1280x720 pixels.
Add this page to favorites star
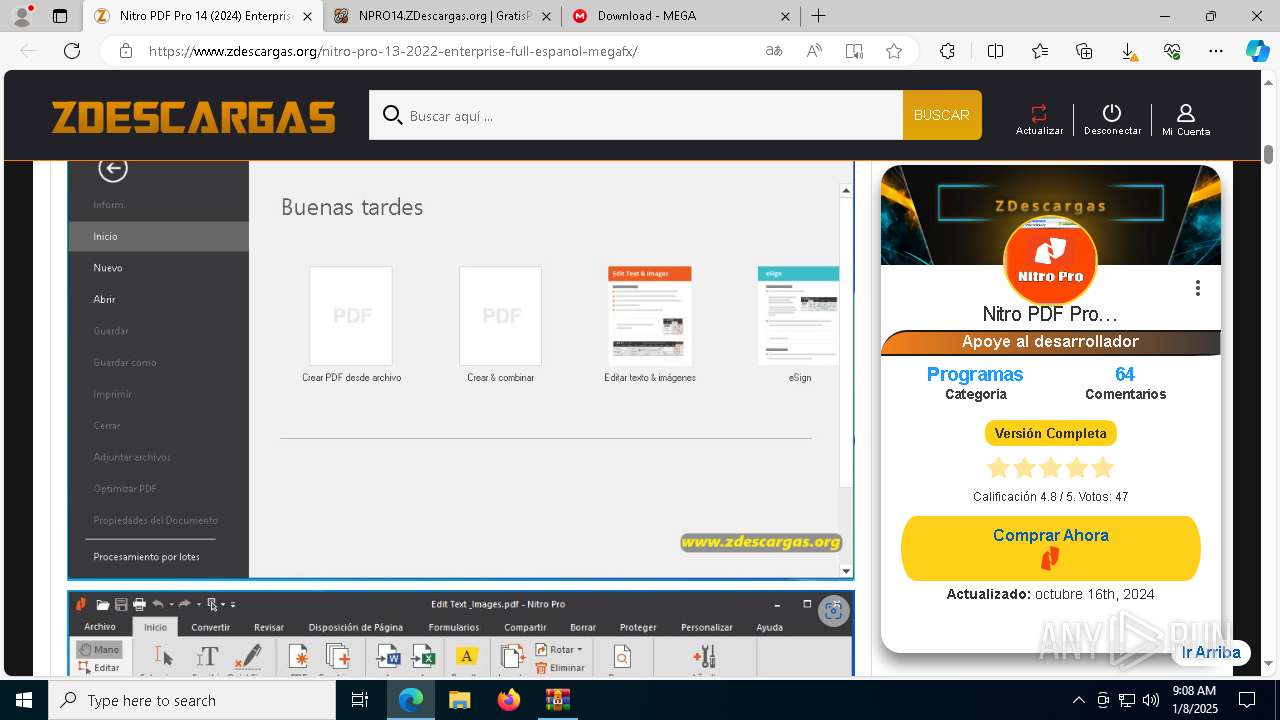point(894,51)
